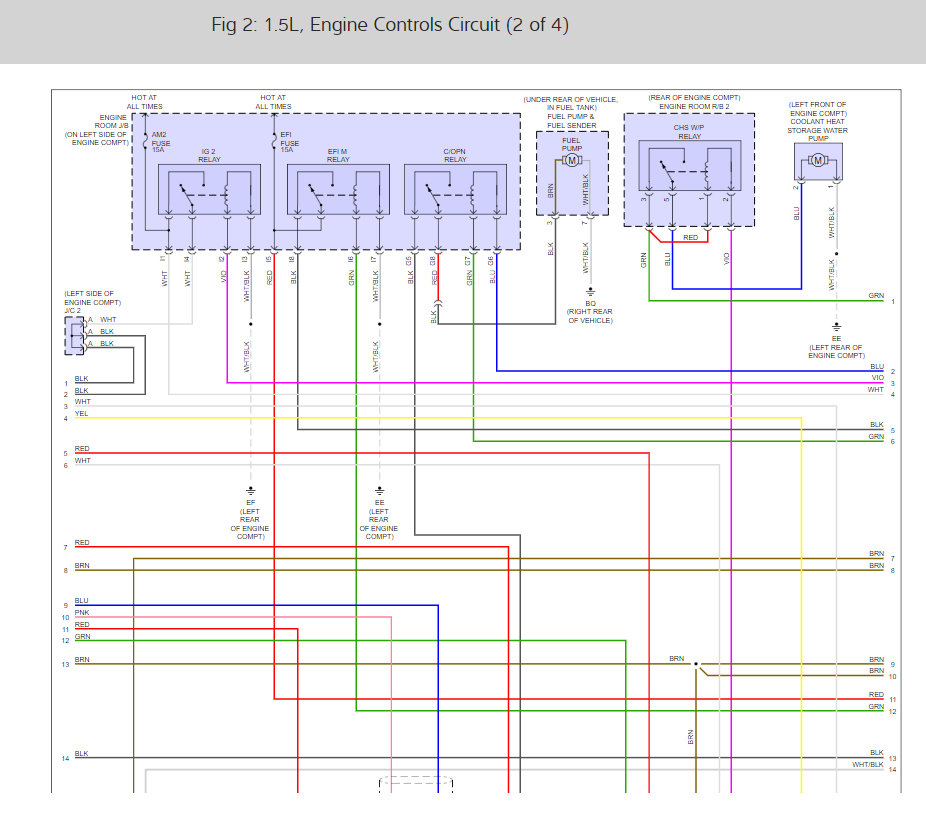Click the 'ENGINE ROOM J/B' label

[113, 122]
